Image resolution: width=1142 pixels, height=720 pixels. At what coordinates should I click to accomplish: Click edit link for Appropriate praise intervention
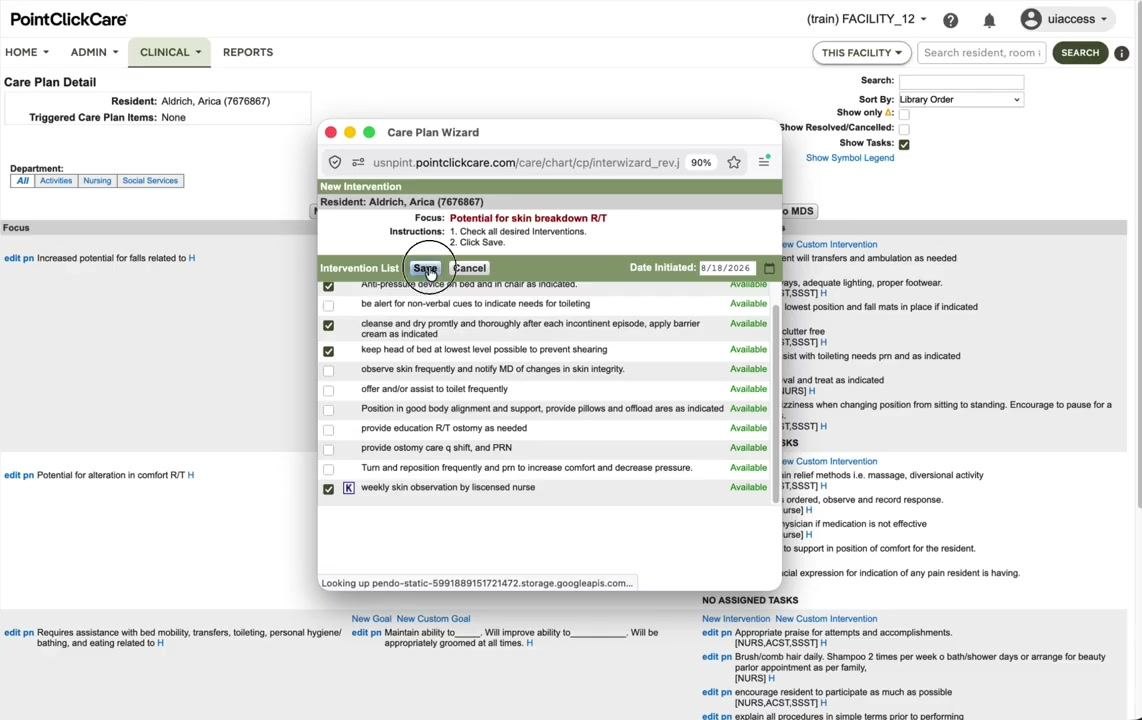710,633
